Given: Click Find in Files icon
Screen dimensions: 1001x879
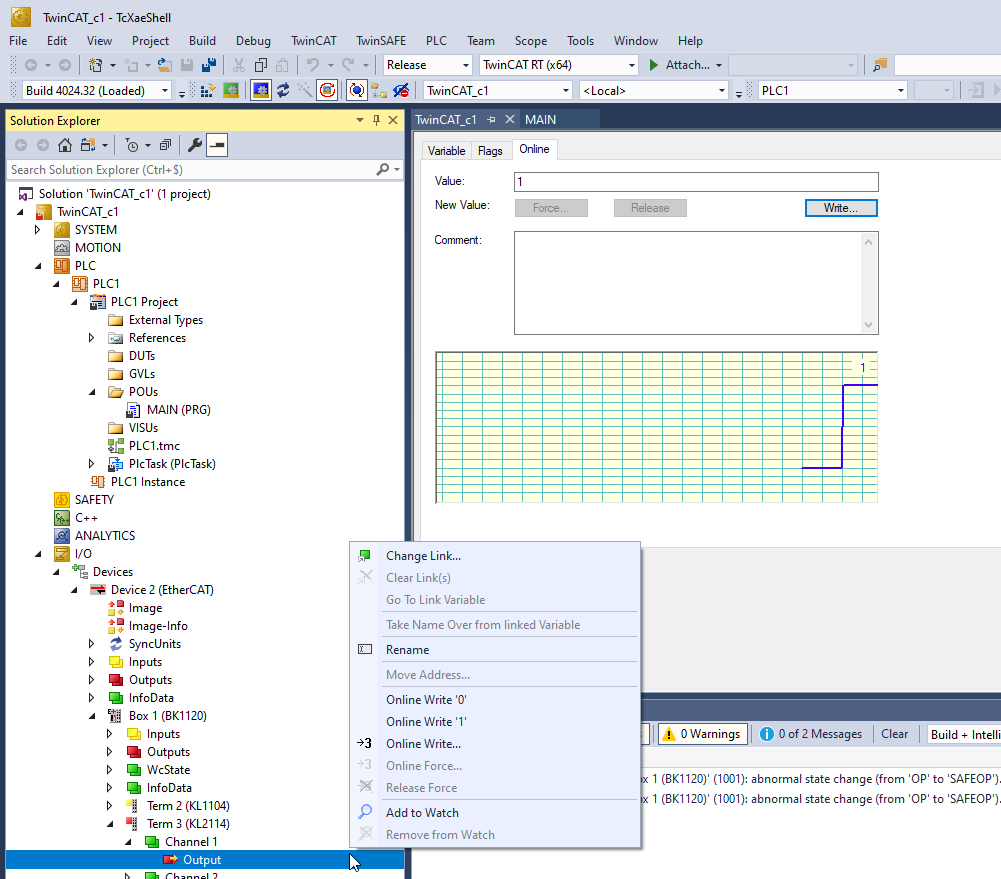Looking at the screenshot, I should (879, 65).
